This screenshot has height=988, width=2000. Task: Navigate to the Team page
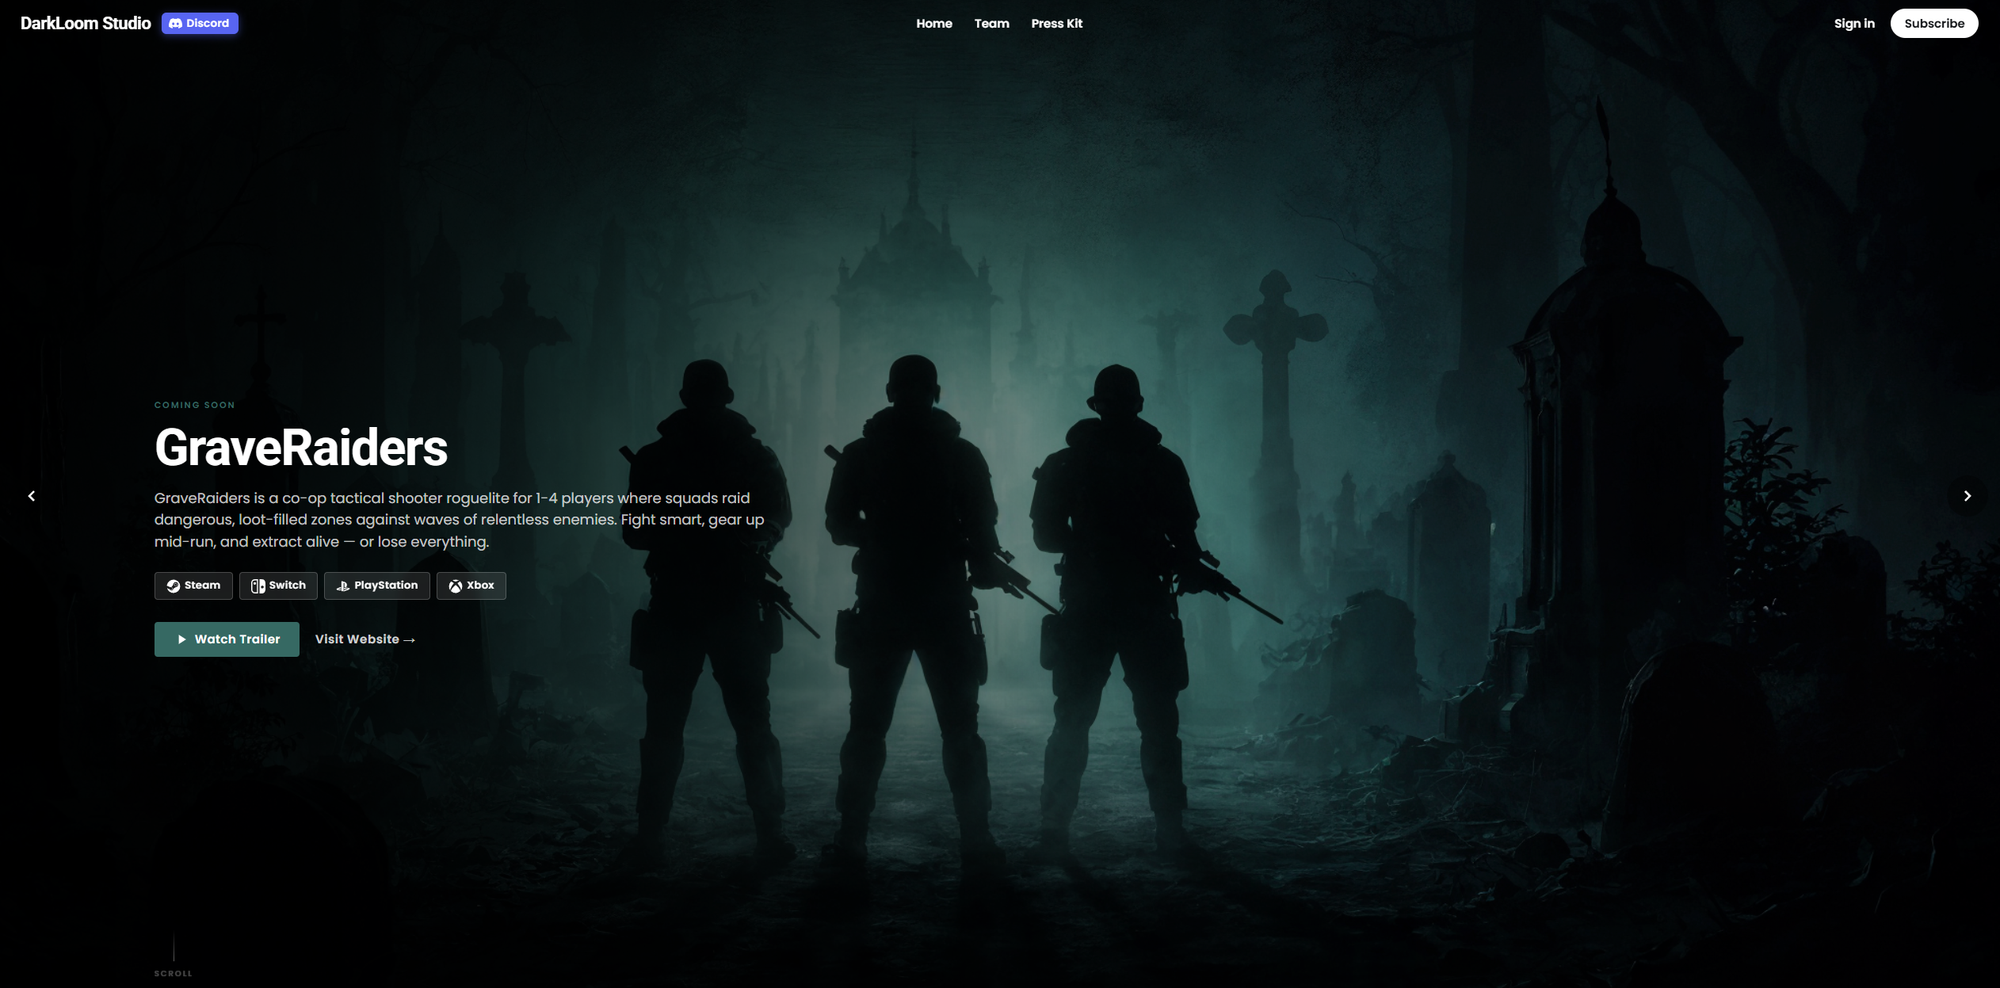click(x=991, y=23)
